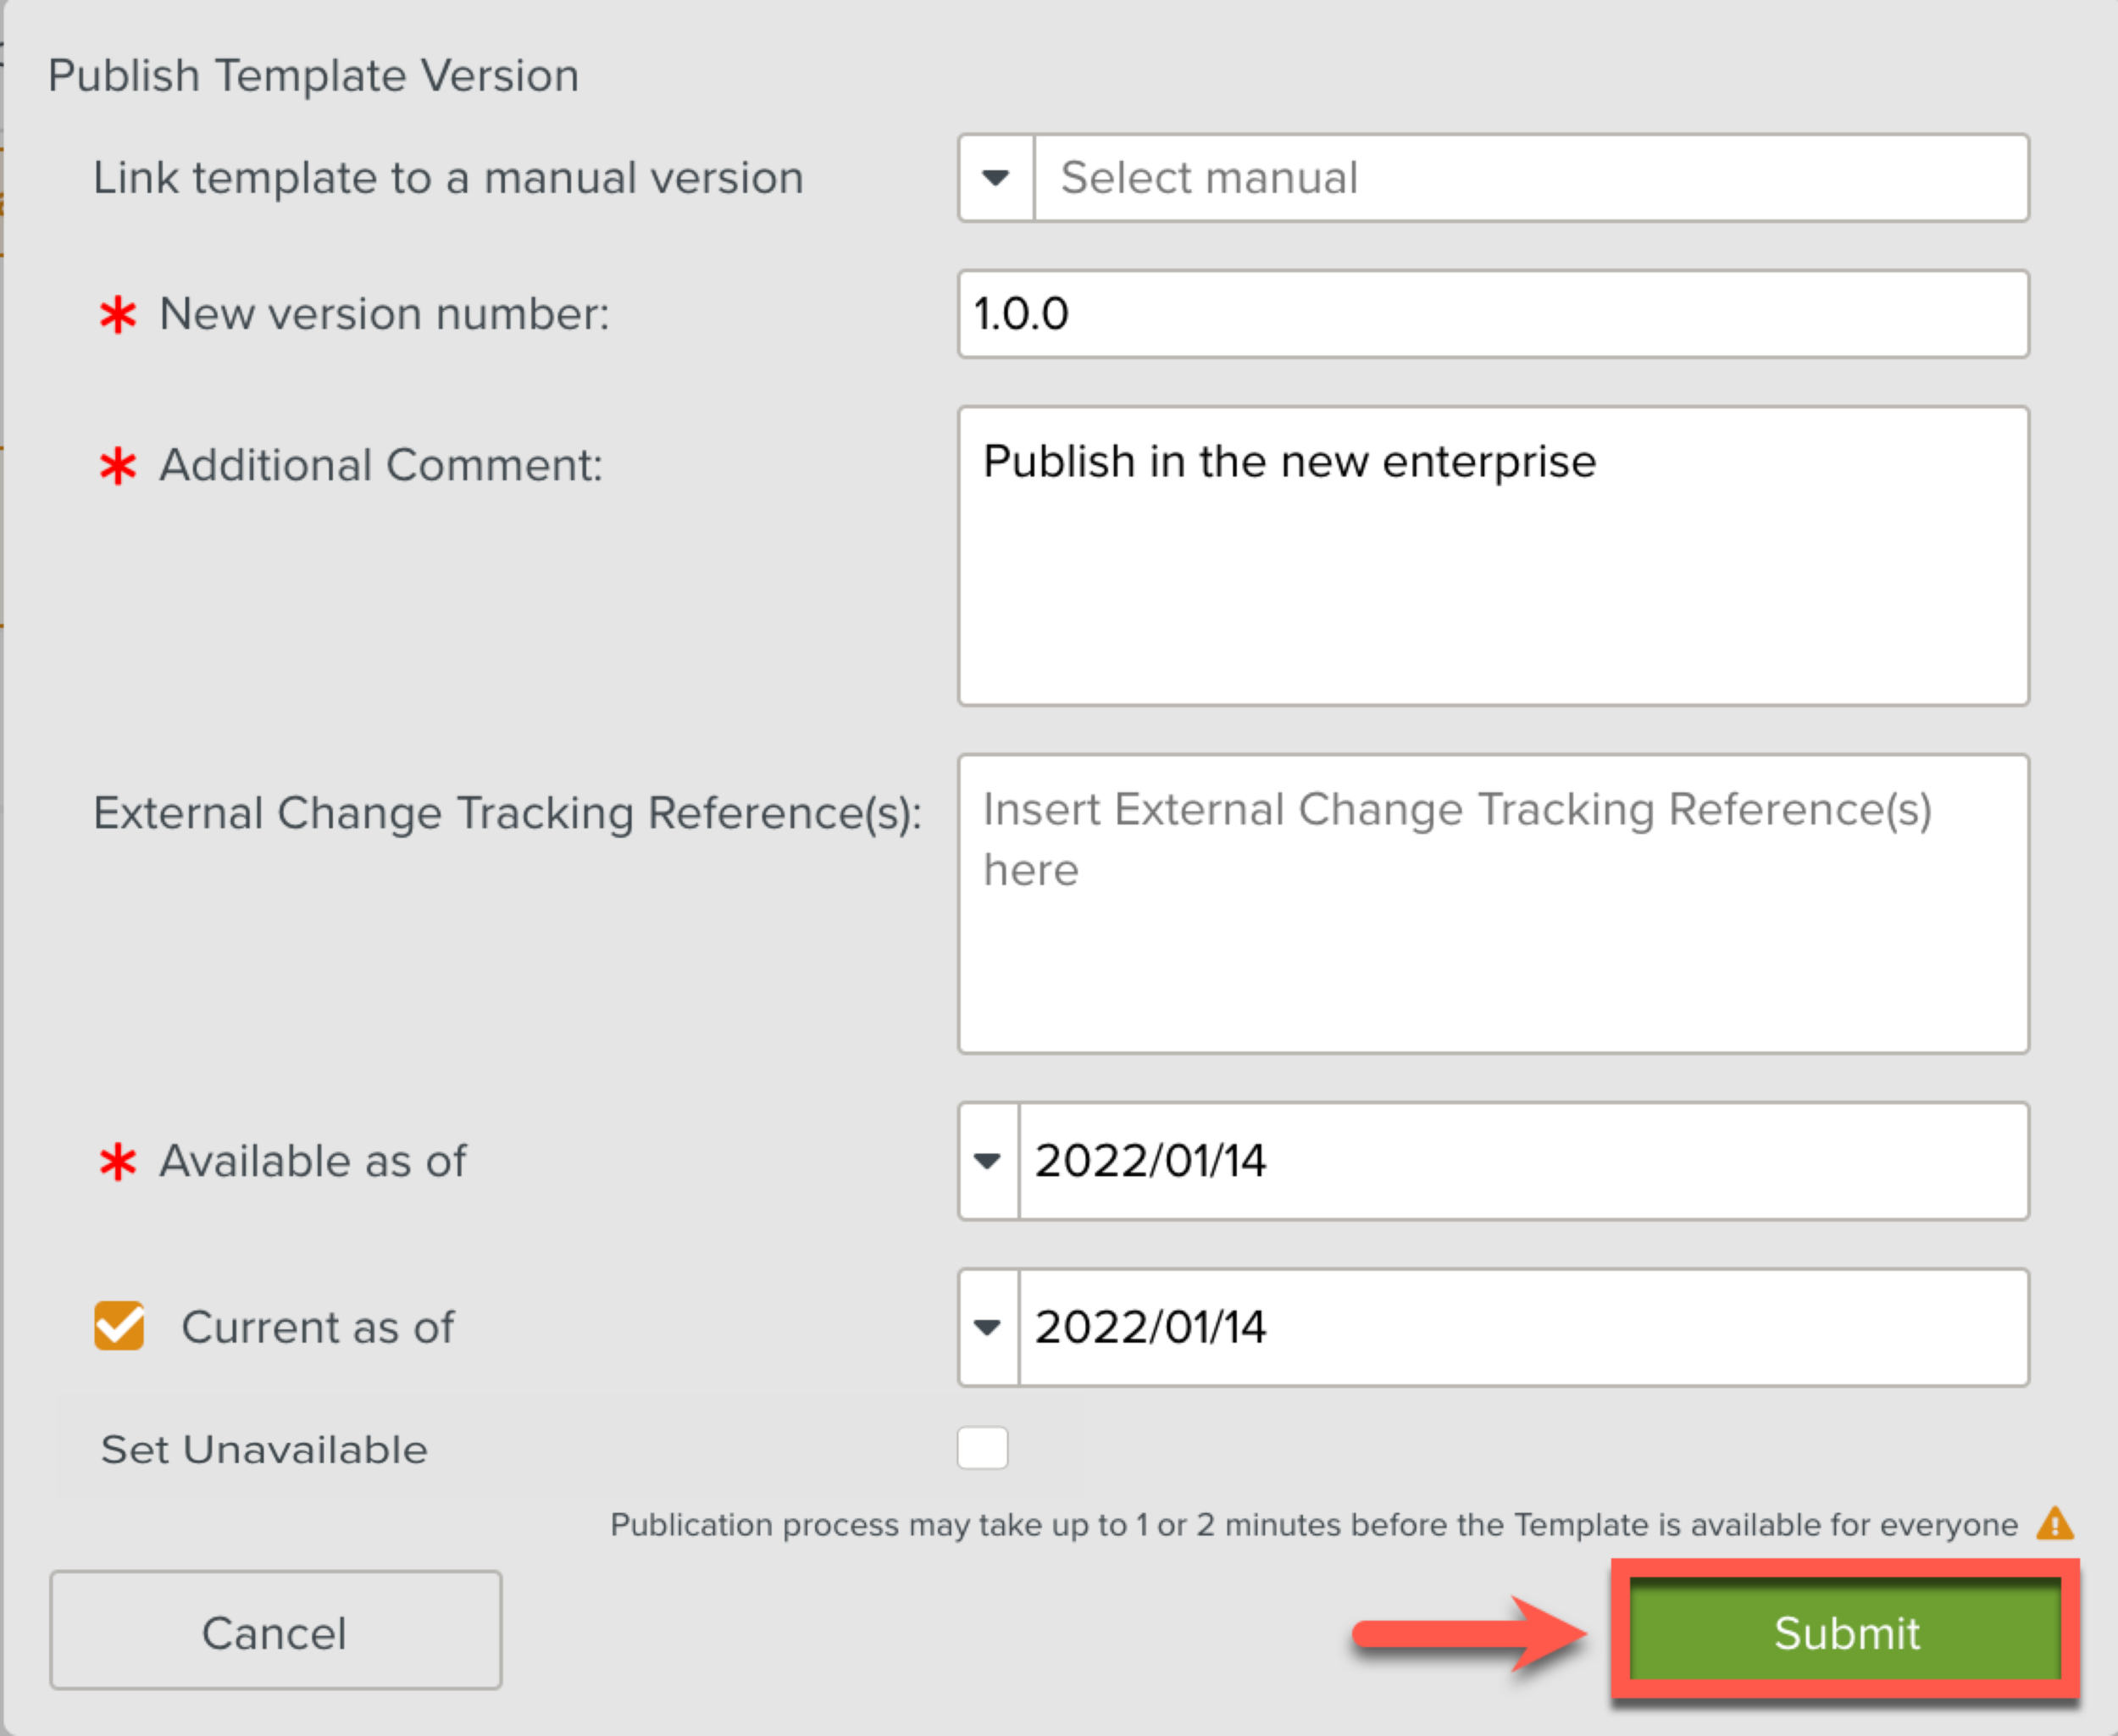Click the red asterisk beside Additional Comment

tap(118, 466)
